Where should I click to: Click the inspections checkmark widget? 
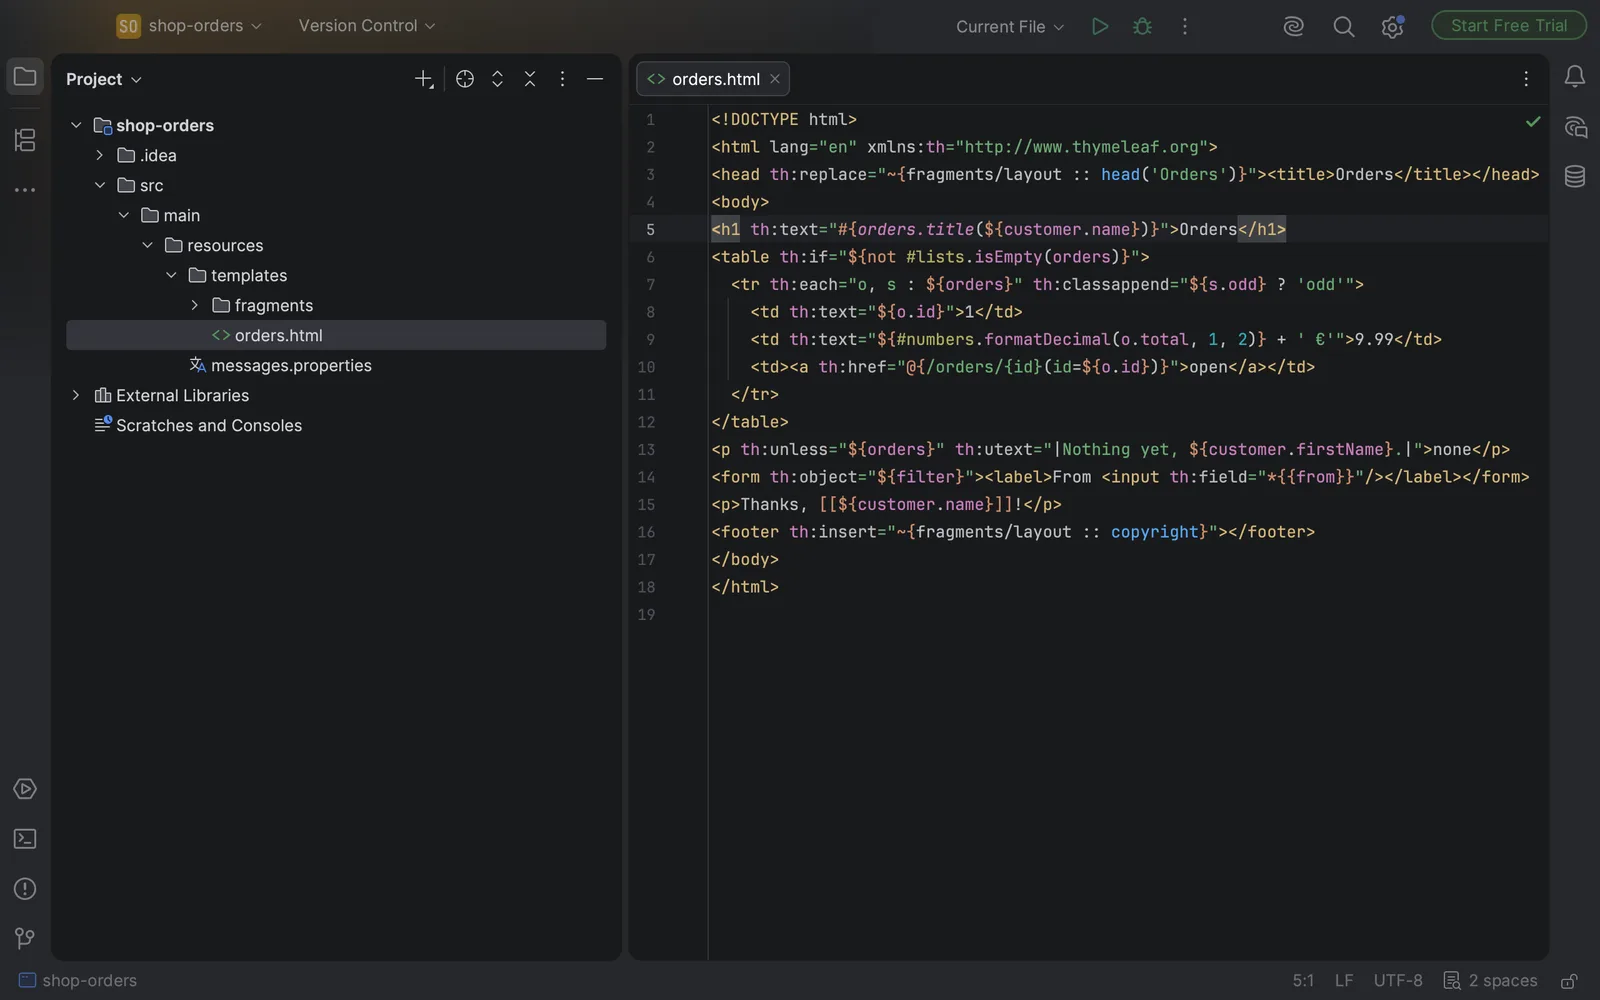pos(1533,121)
